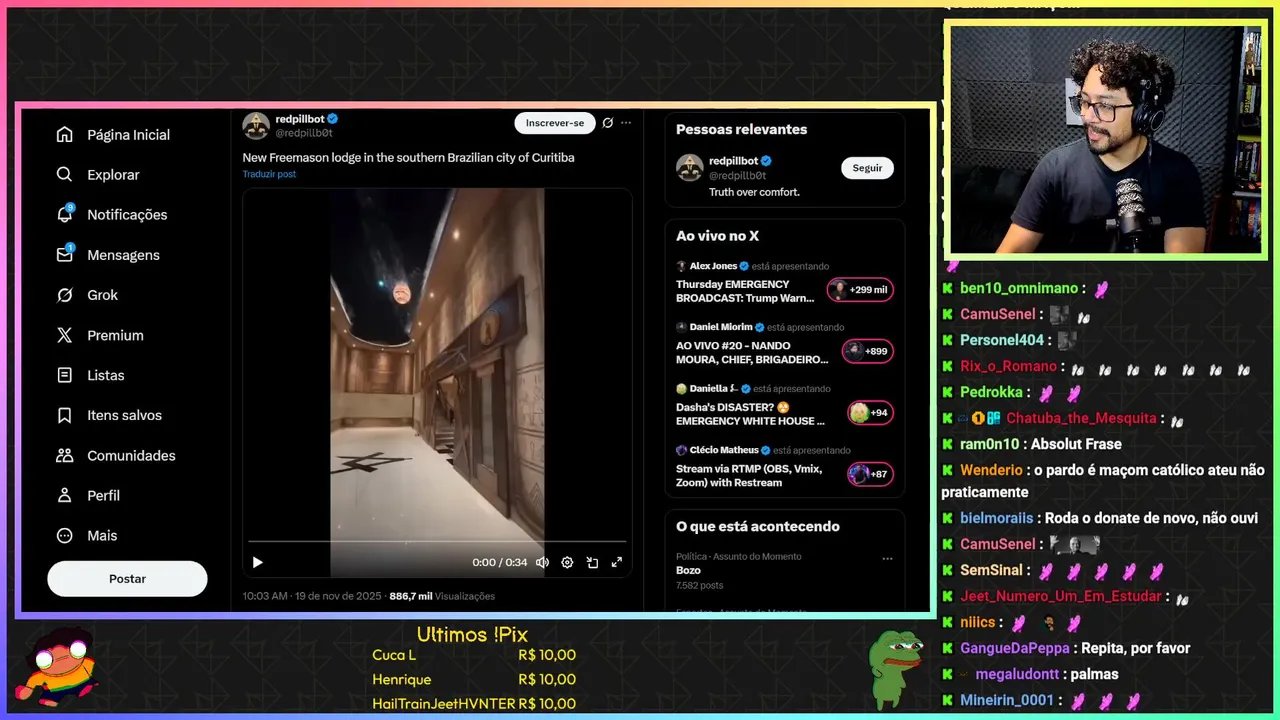
Task: Open redpillbot avatar on post
Action: click(256, 125)
